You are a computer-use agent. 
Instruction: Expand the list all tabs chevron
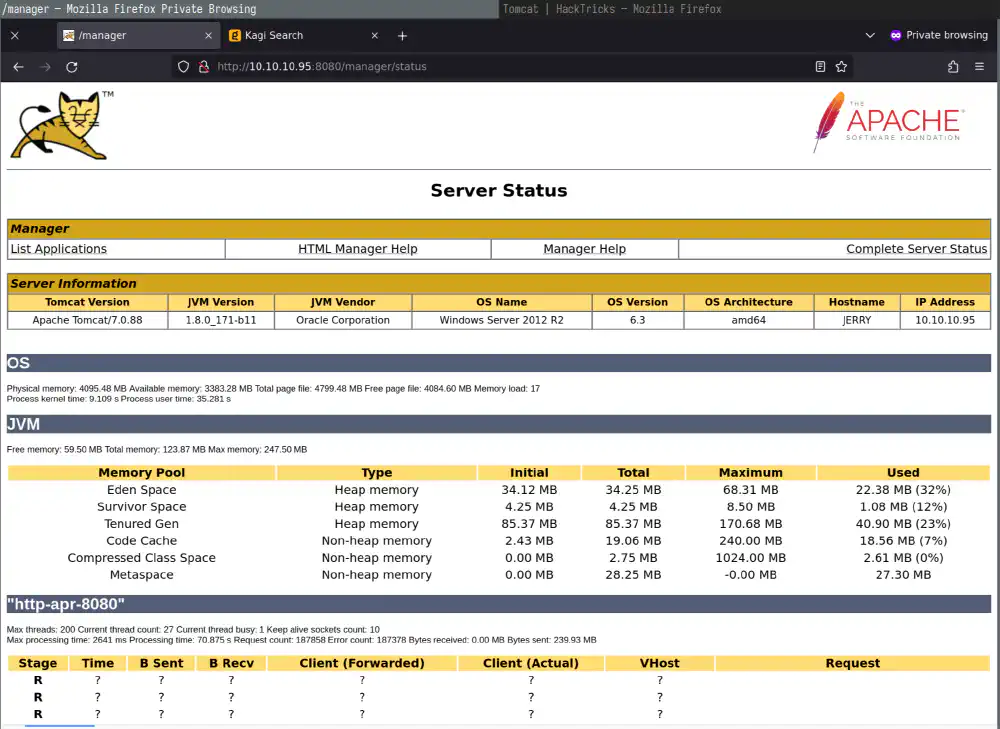(870, 35)
